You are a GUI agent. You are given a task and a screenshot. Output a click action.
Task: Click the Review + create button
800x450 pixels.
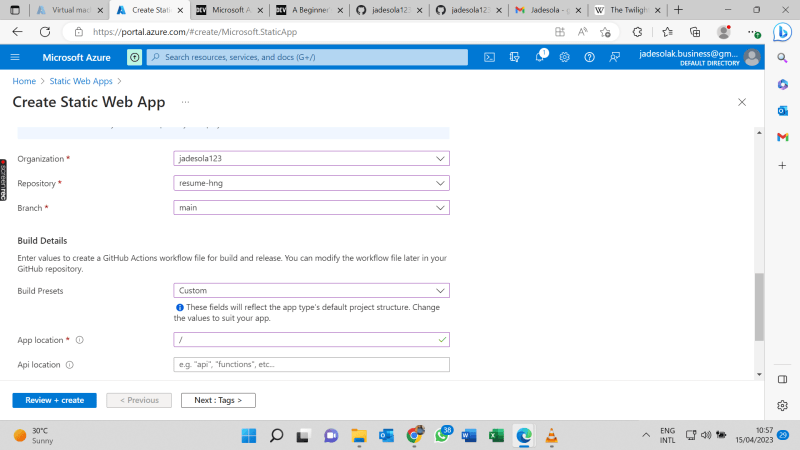tap(55, 401)
